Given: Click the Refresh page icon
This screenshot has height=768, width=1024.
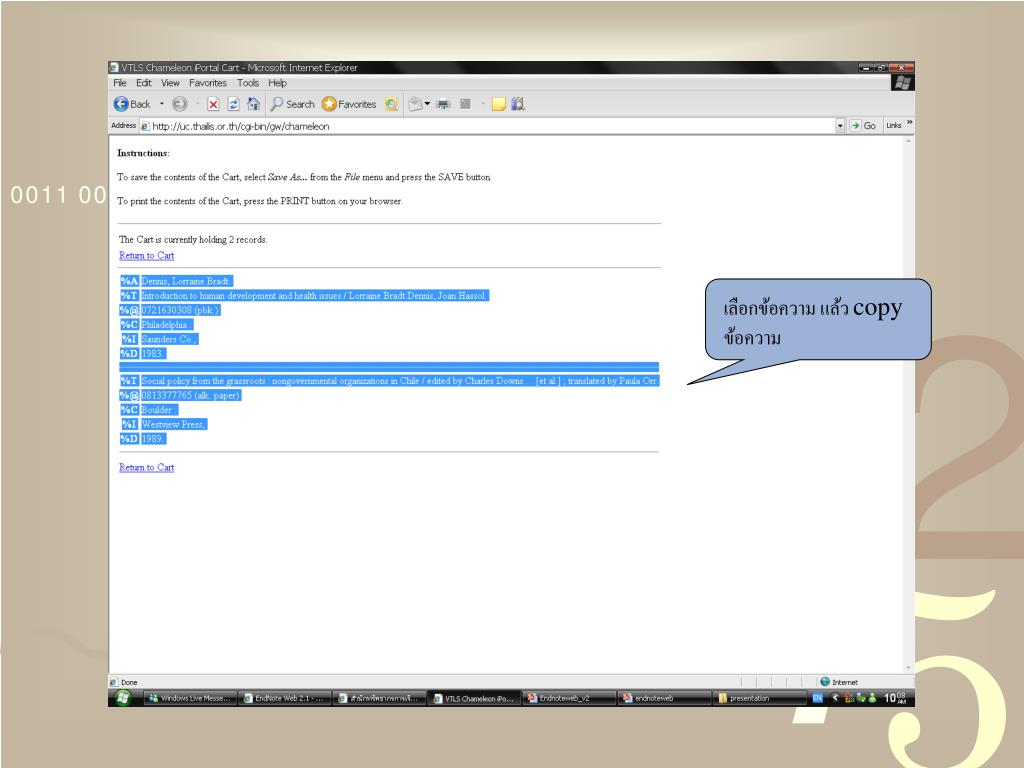Looking at the screenshot, I should tap(233, 104).
